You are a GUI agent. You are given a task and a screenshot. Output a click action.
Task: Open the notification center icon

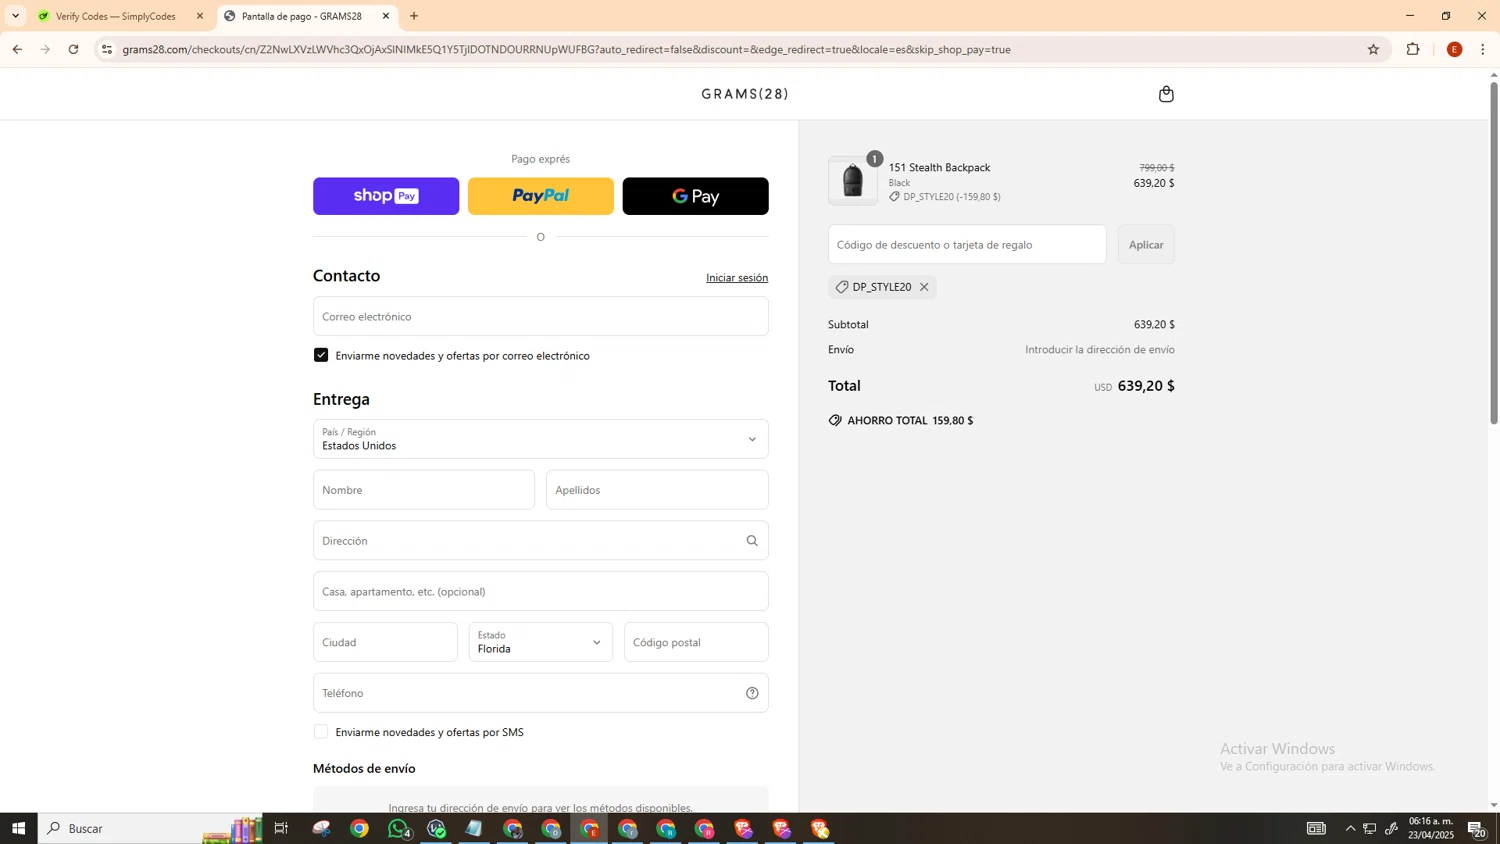click(x=1476, y=828)
